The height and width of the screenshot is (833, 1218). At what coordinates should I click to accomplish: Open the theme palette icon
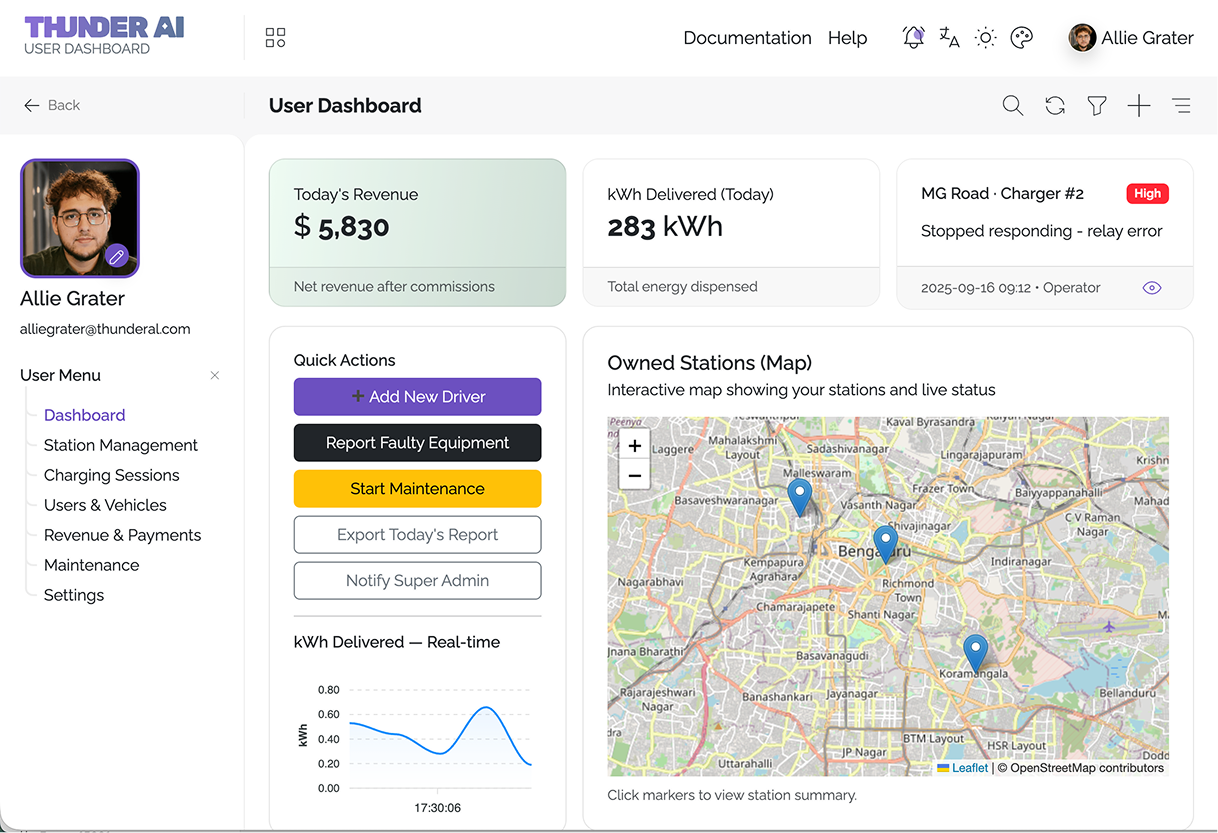coord(1021,37)
